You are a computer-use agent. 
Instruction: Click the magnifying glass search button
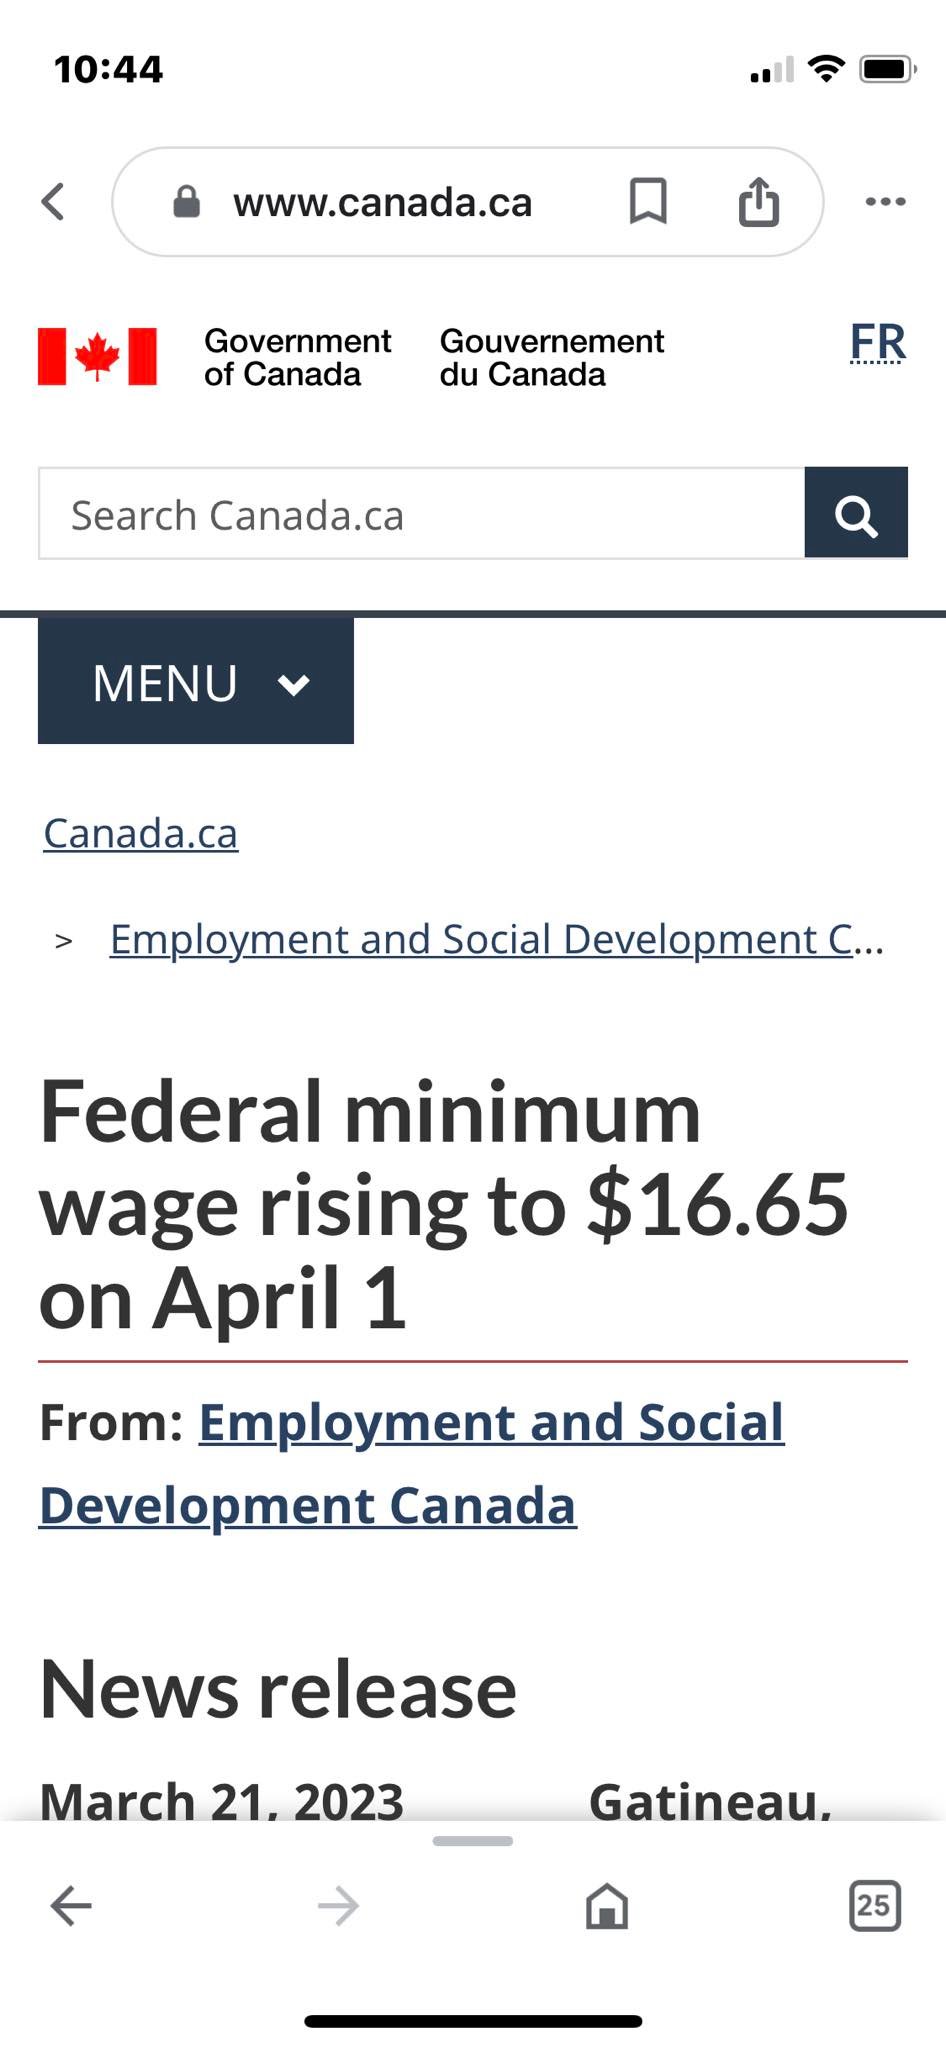(856, 512)
